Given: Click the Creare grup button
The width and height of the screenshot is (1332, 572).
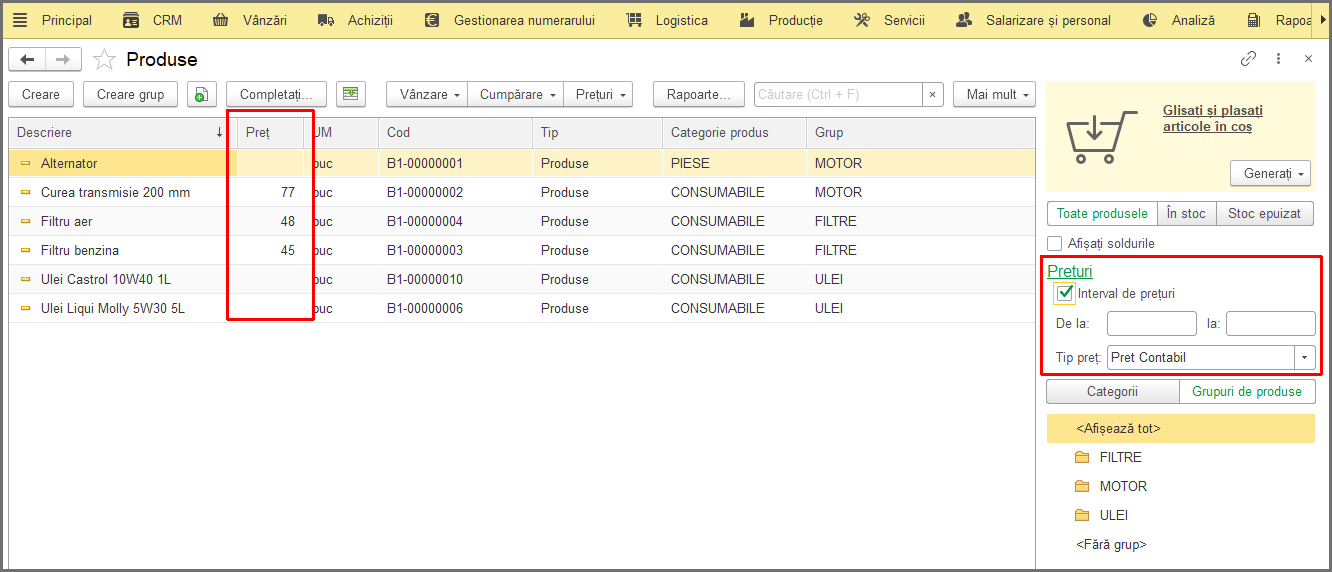Looking at the screenshot, I should (131, 94).
